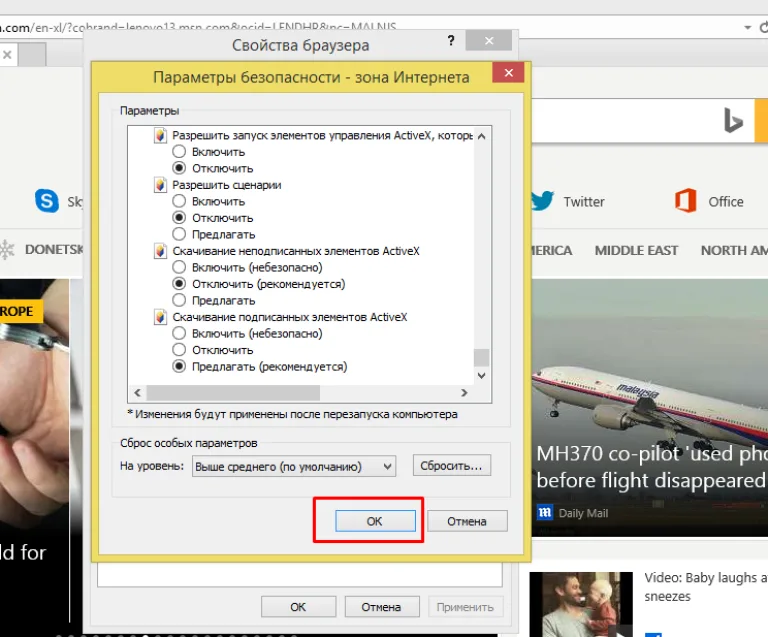Click the horizontal scrollbar thumb

[233, 393]
